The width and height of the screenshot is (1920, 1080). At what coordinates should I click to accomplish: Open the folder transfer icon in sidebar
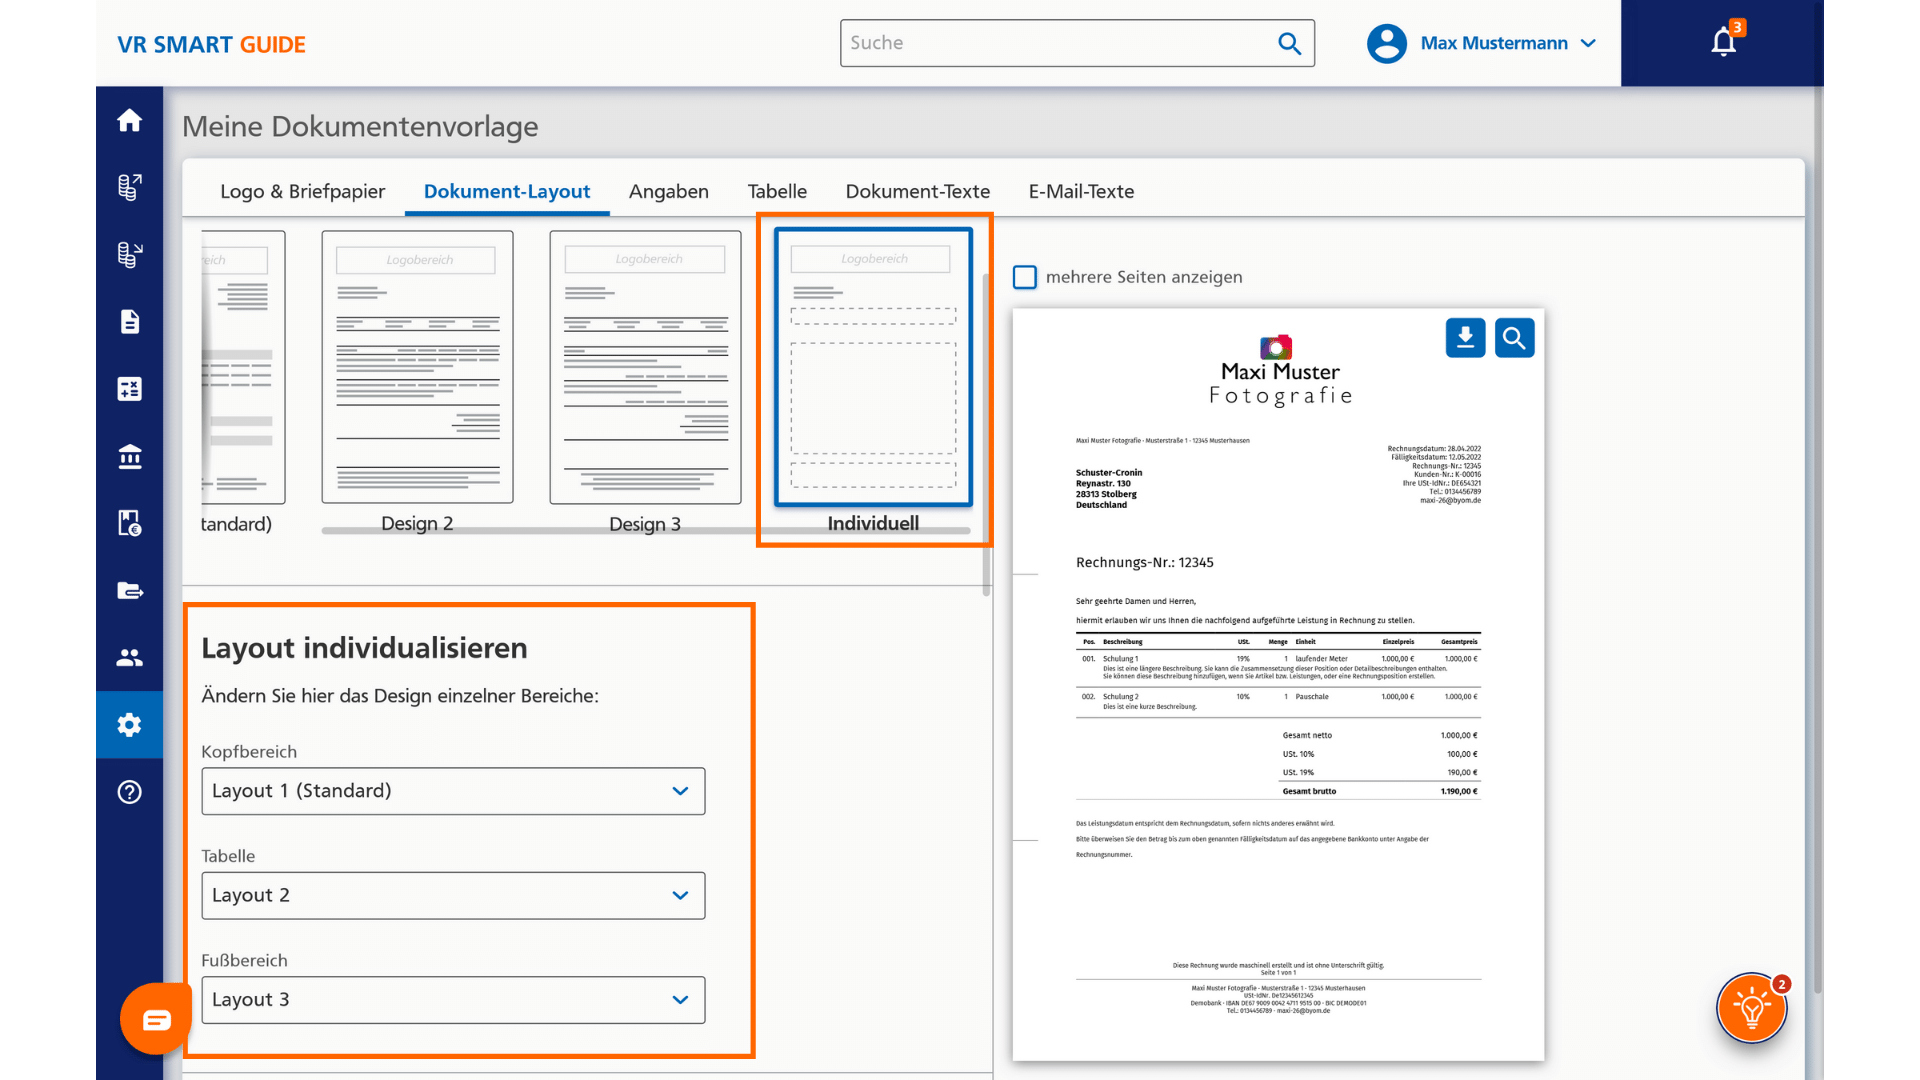(x=129, y=590)
